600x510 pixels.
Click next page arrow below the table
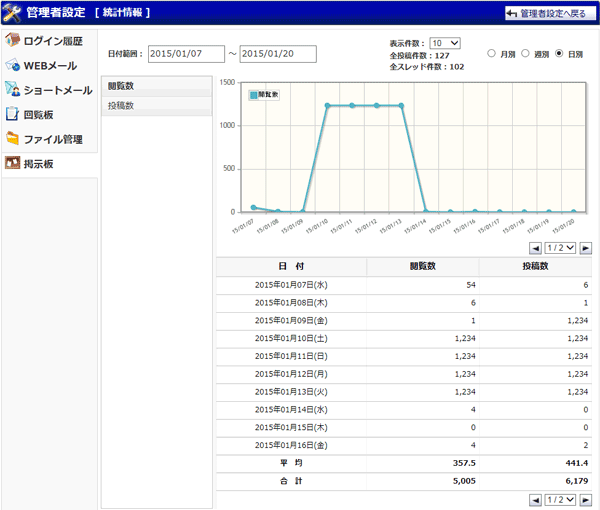click(585, 499)
